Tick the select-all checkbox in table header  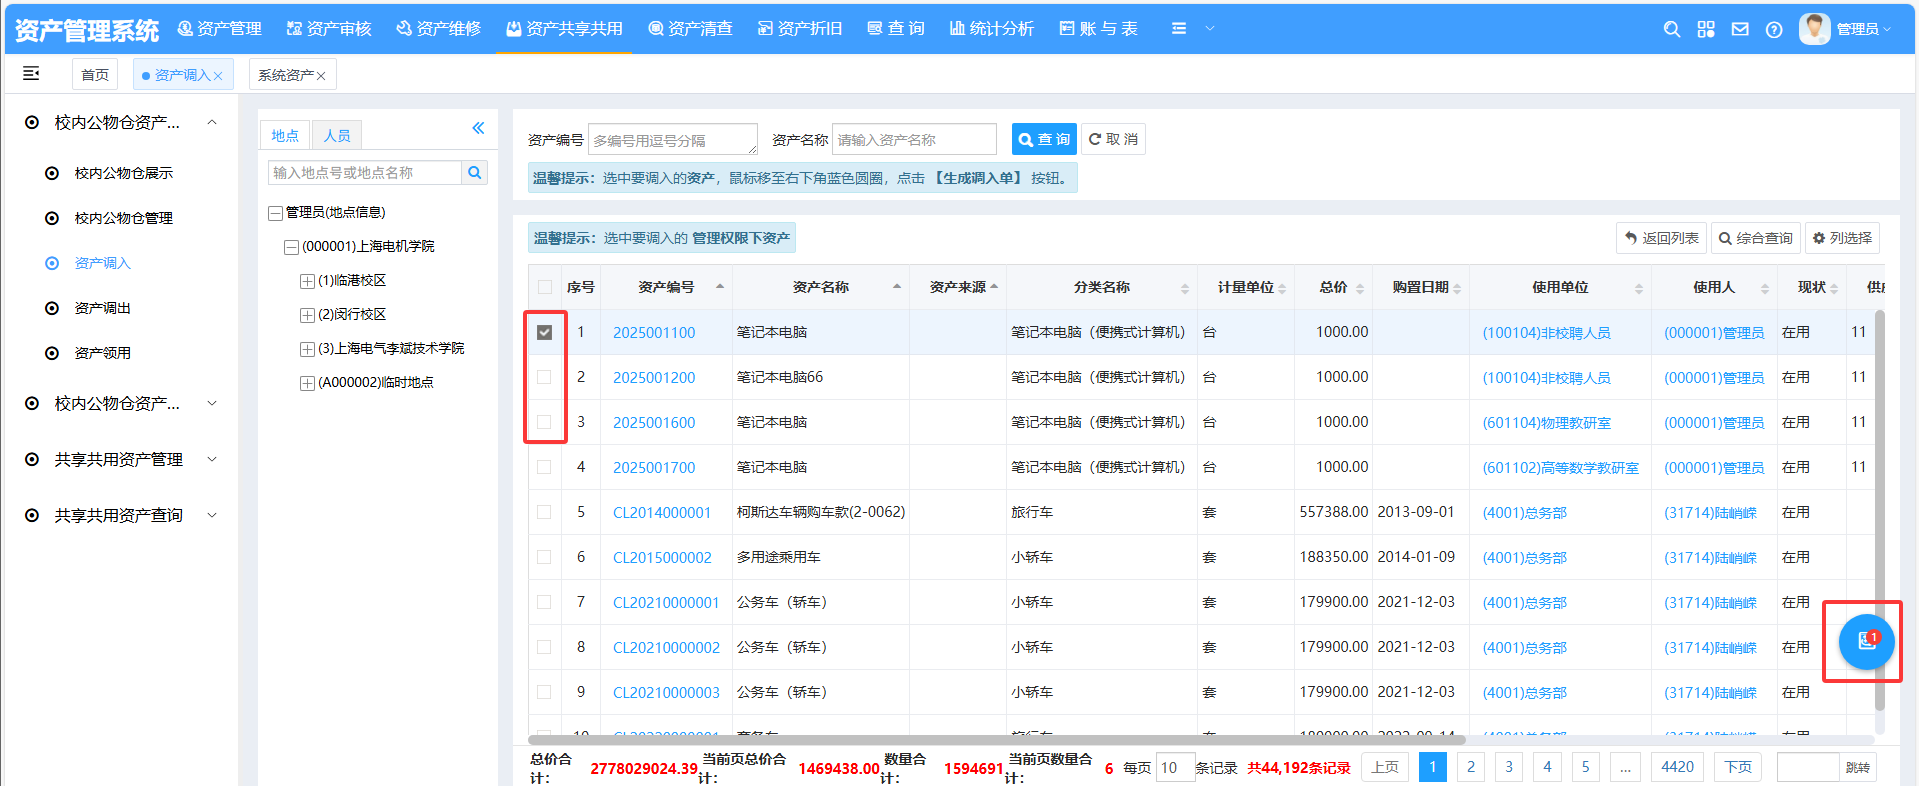[x=544, y=287]
